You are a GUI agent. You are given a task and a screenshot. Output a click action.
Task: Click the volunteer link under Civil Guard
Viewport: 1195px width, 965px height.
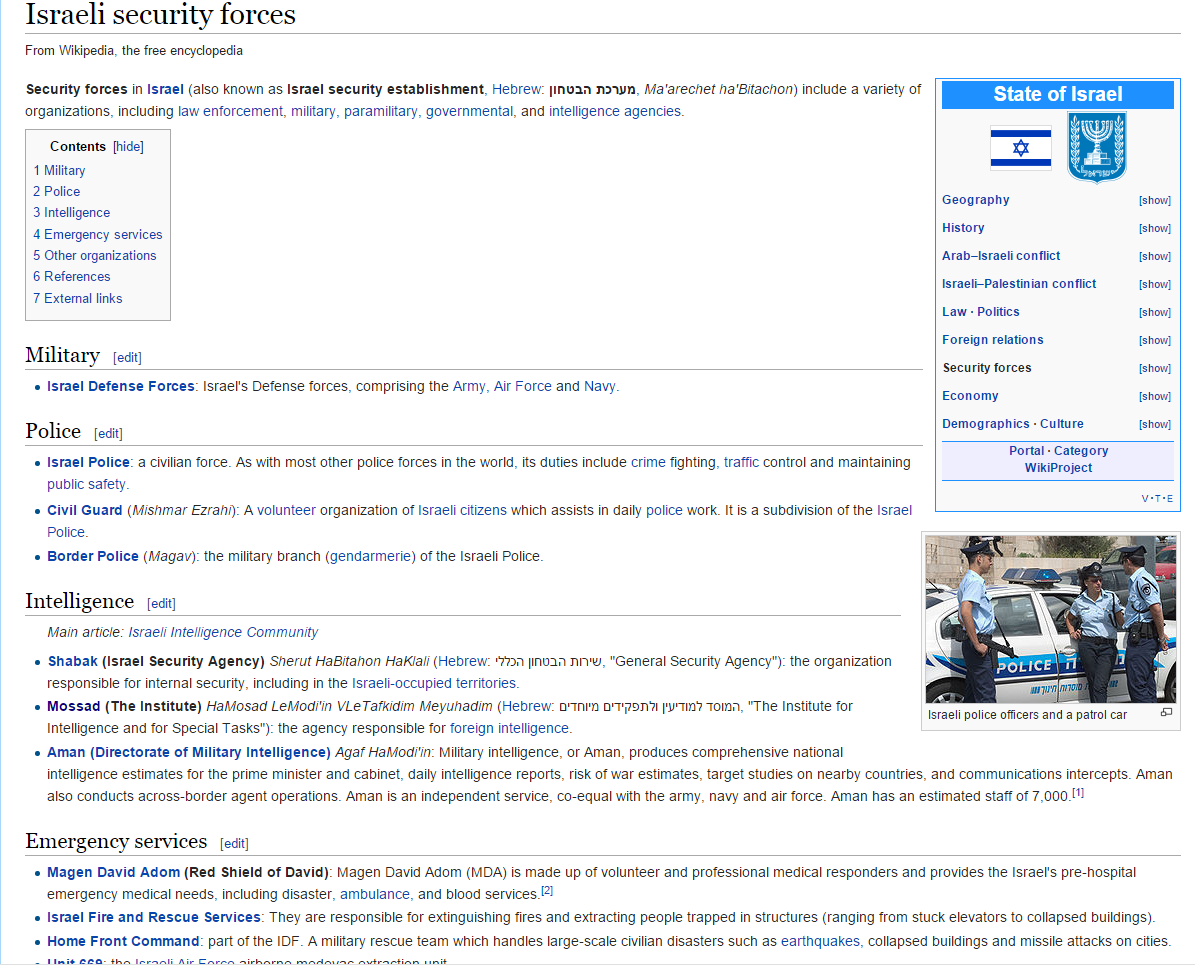click(x=286, y=511)
